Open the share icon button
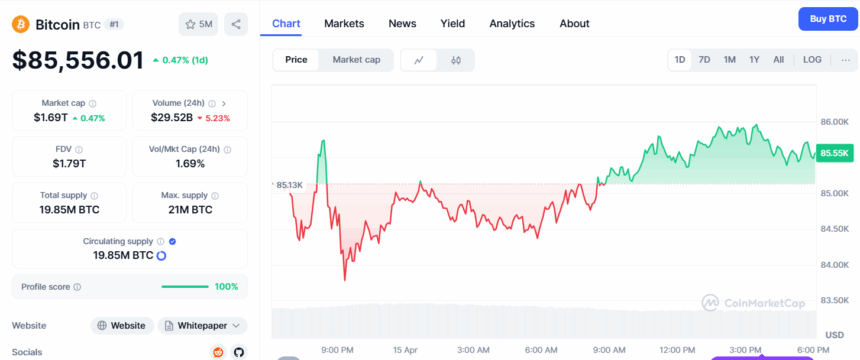Screen dimensions: 860x360 [x=236, y=24]
